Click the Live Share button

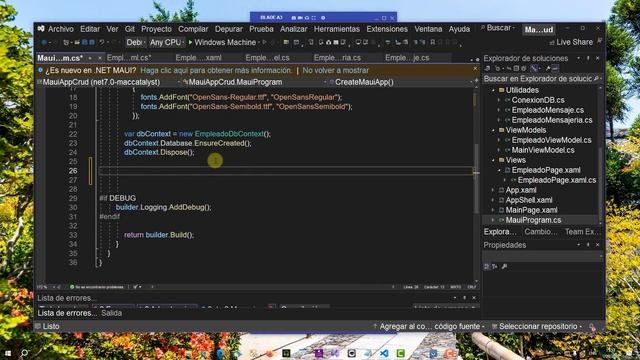click(x=571, y=42)
